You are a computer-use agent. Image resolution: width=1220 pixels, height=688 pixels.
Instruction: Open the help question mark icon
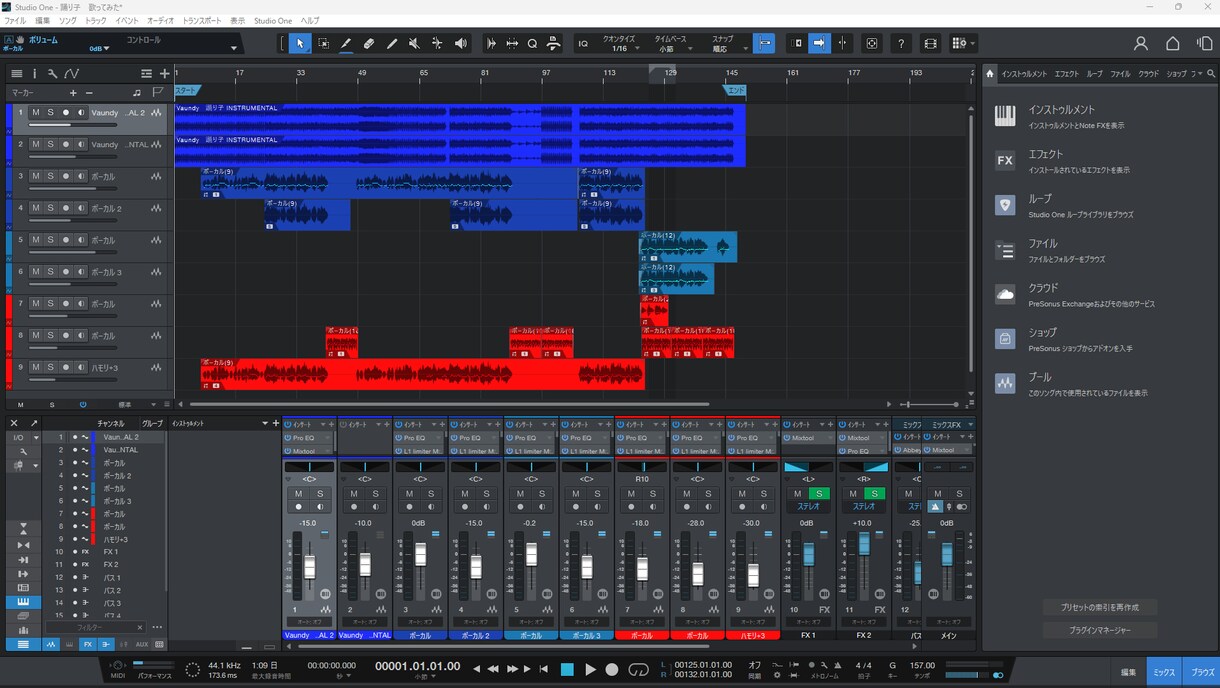click(901, 43)
